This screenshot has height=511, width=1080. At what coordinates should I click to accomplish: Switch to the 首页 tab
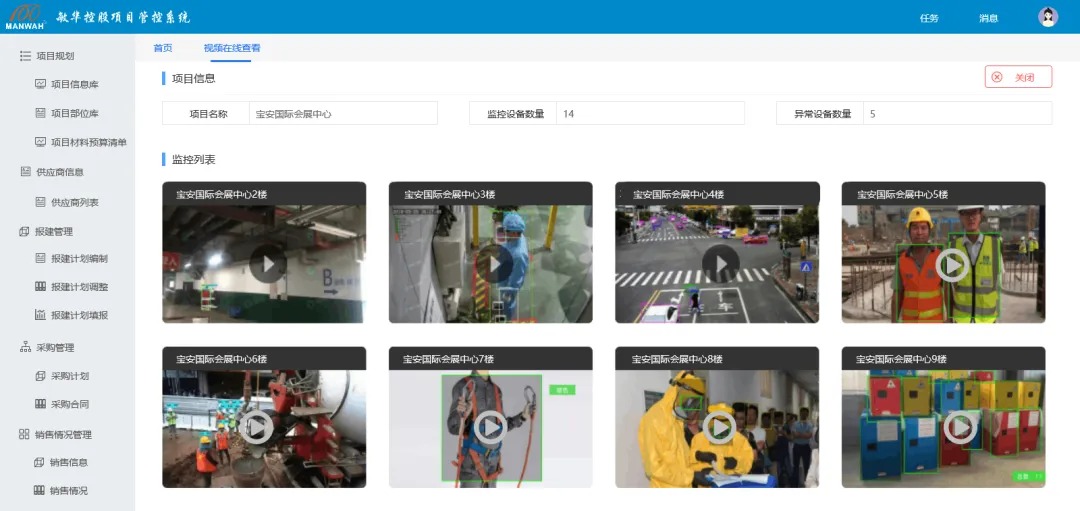162,48
